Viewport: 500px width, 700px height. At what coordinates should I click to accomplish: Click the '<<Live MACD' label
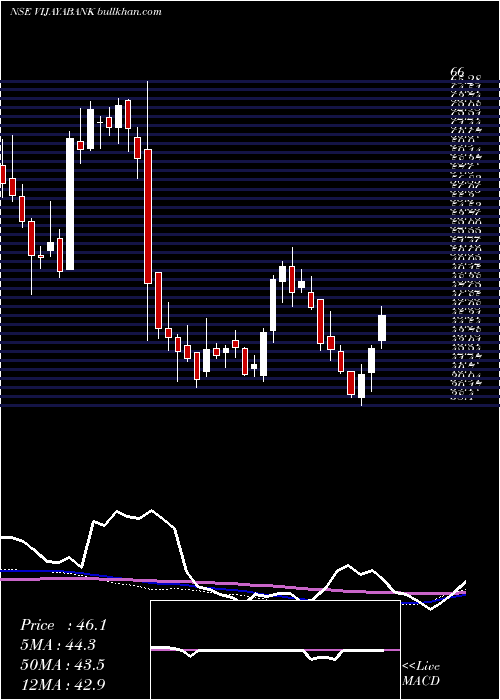(x=421, y=674)
